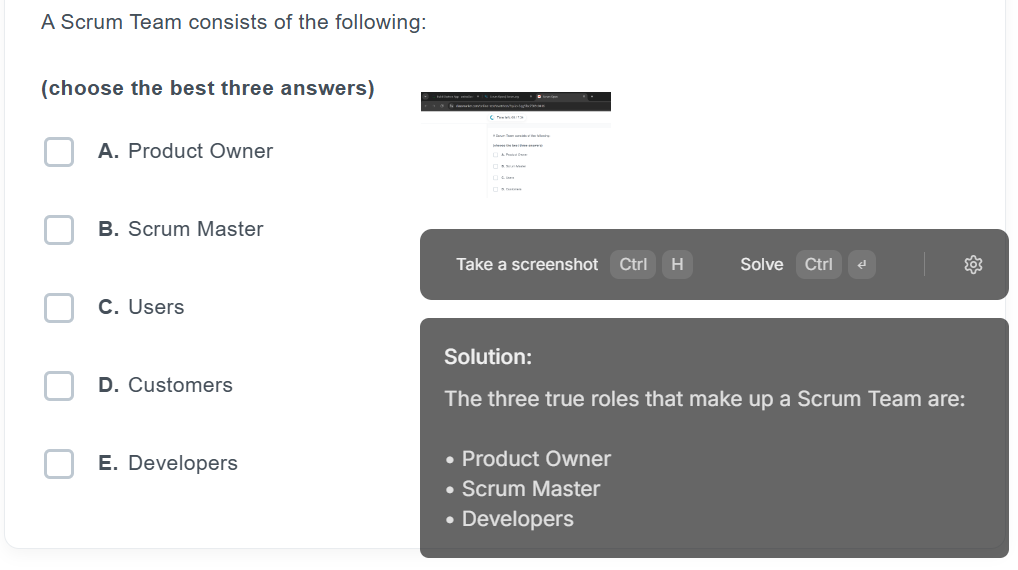Viewport: 1018px width, 570px height.
Task: Click the Ctrl badge next to Solve
Action: coord(819,265)
